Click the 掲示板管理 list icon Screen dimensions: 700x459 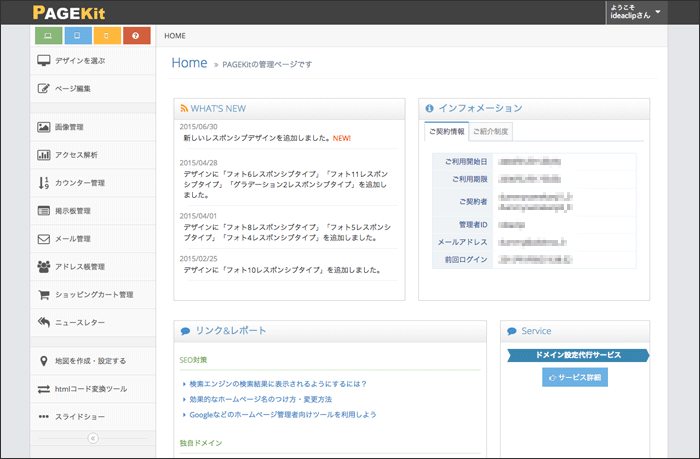pos(43,211)
